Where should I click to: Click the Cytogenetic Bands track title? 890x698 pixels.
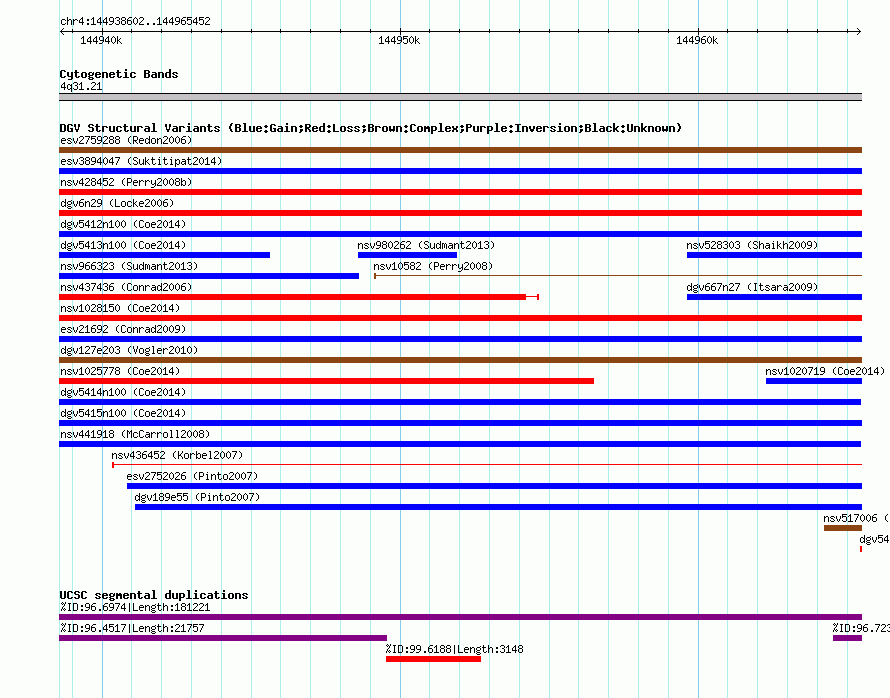coord(119,74)
